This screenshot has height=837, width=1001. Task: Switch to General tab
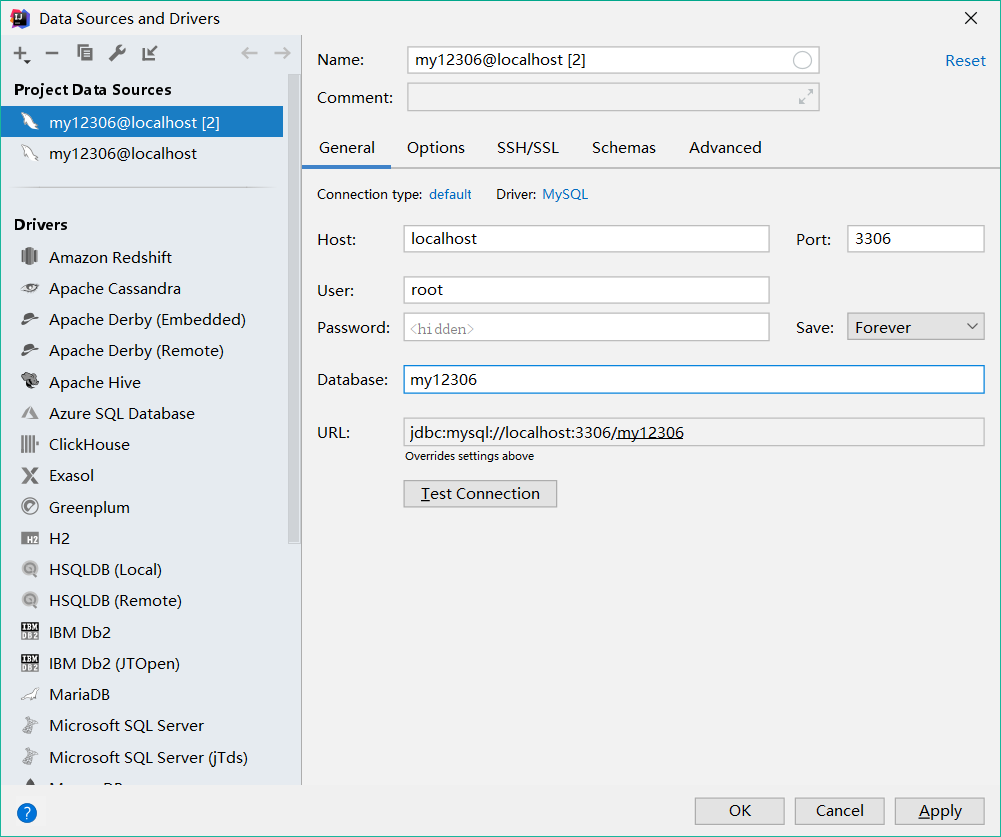[347, 147]
